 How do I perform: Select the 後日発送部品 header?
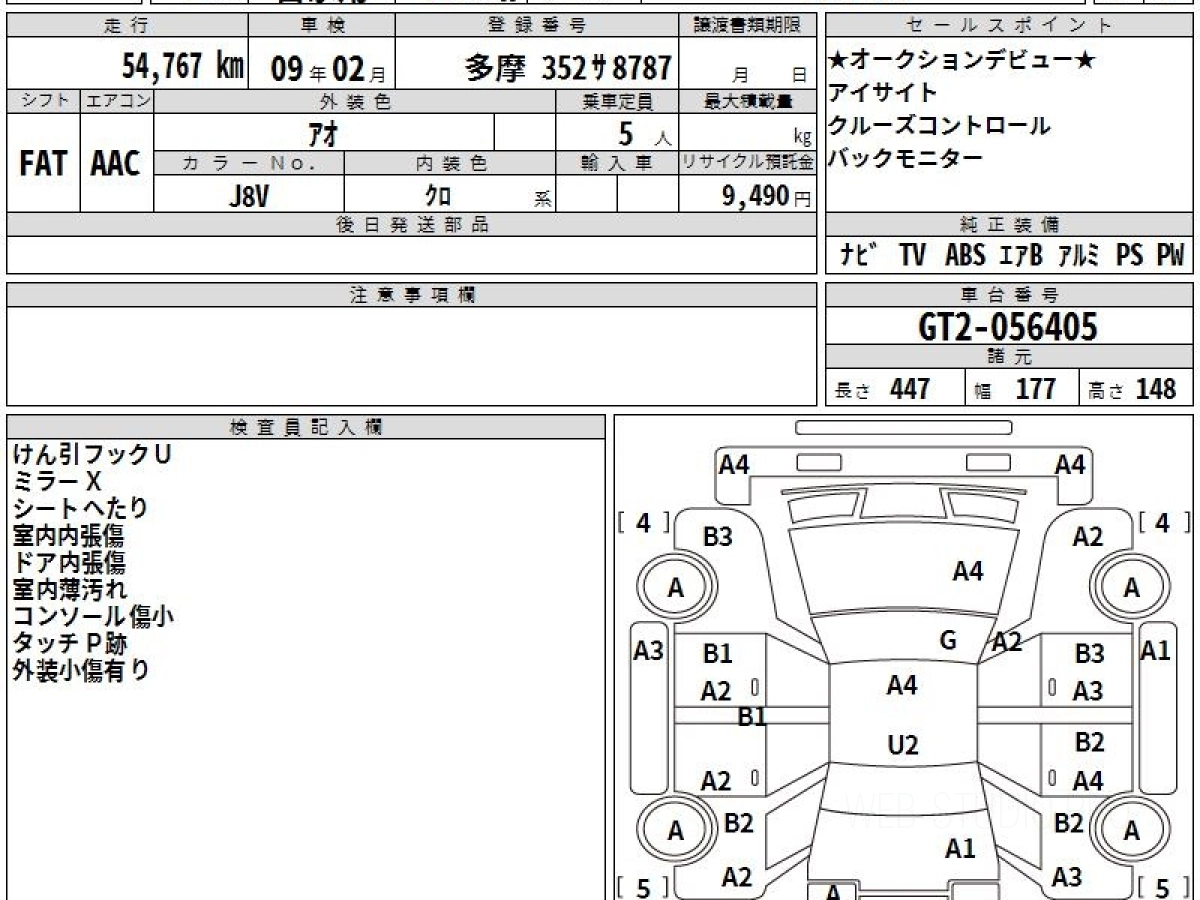pyautogui.click(x=412, y=225)
